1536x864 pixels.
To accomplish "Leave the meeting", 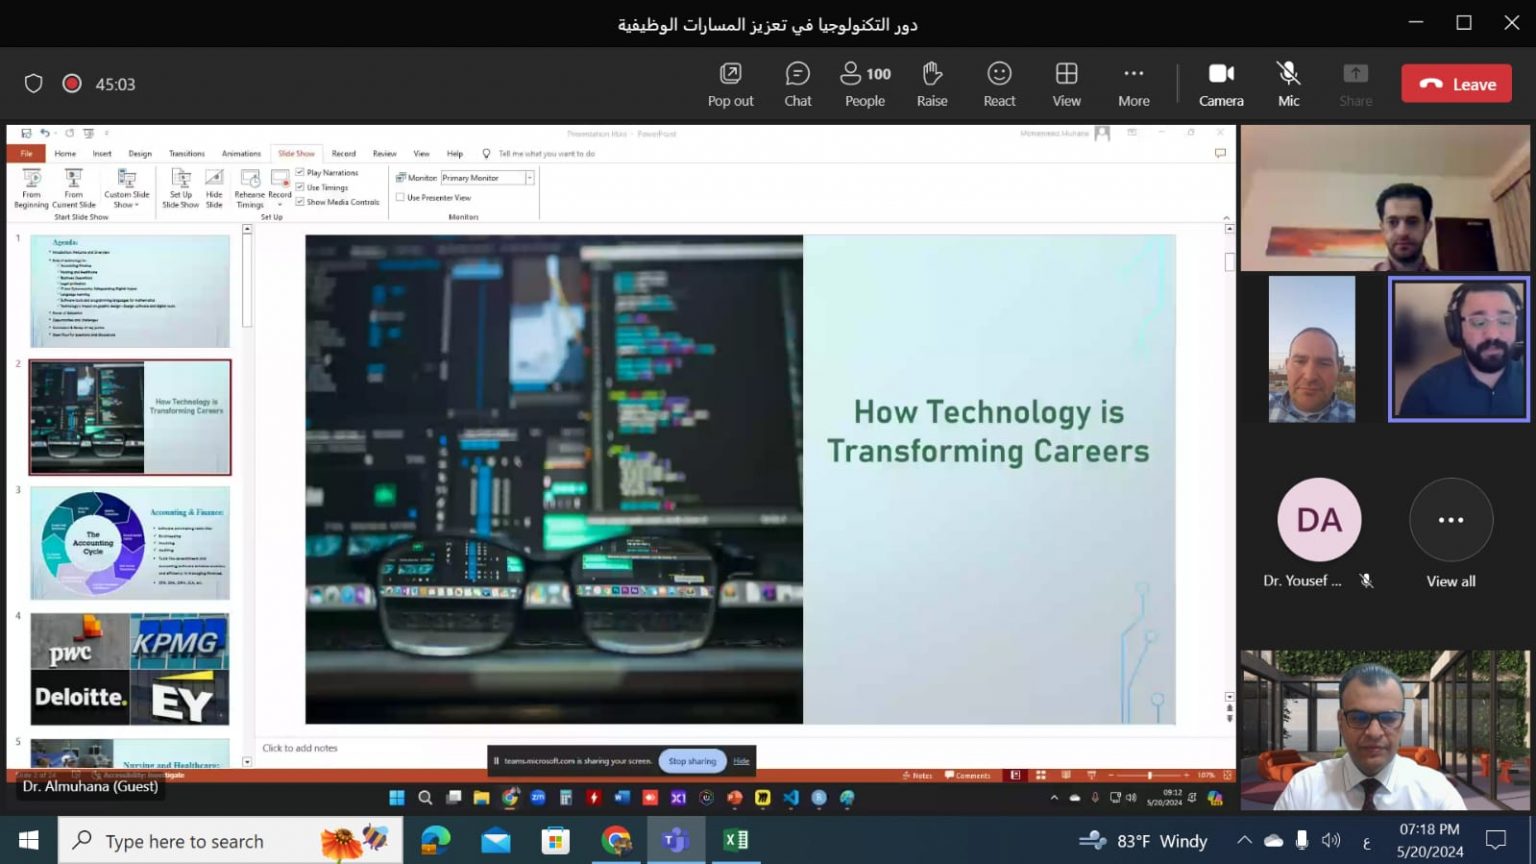I will 1456,84.
